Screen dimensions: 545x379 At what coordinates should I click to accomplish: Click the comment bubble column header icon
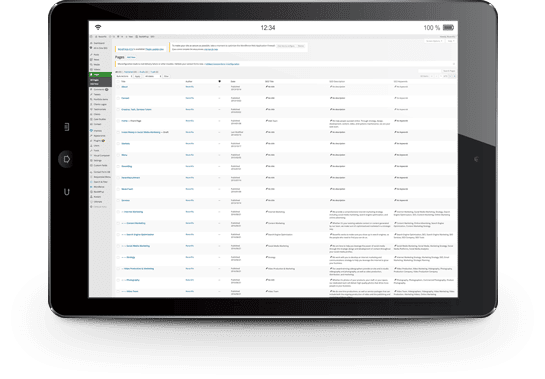coord(219,81)
